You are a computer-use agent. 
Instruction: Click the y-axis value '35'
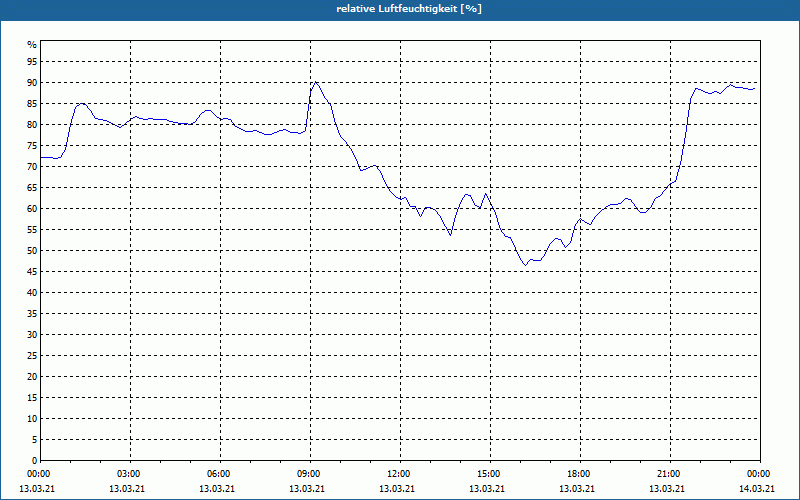point(32,314)
